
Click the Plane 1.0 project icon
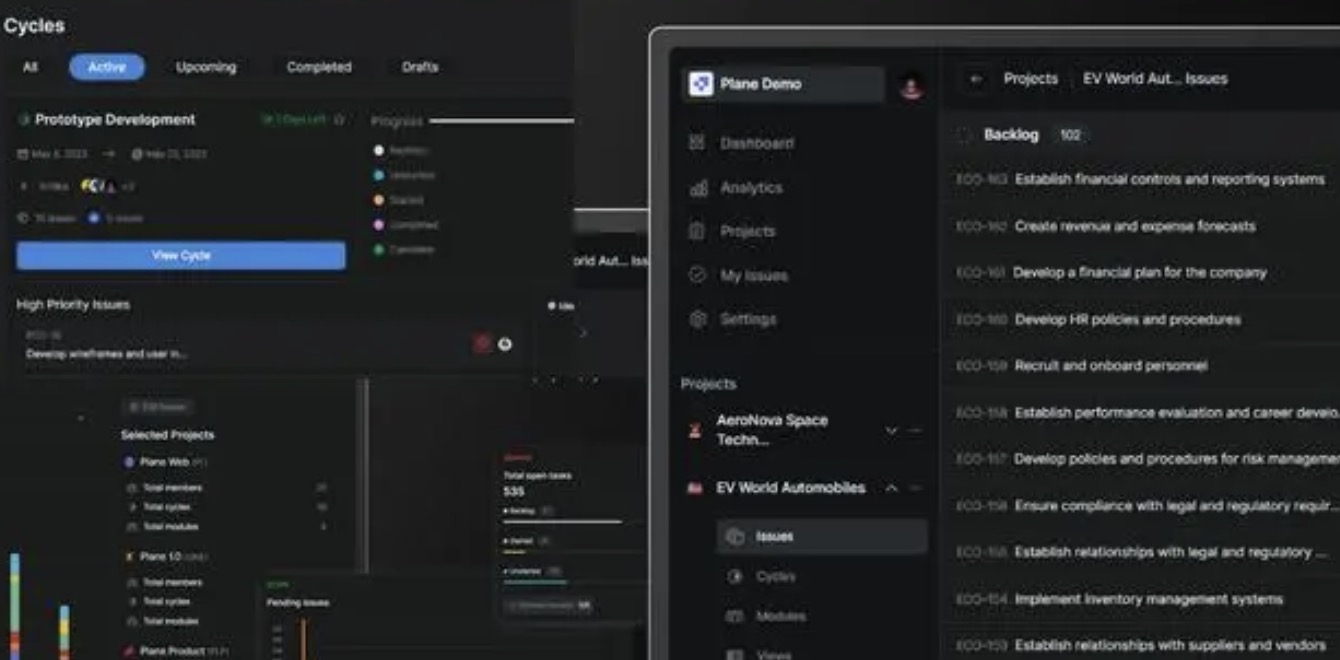point(129,556)
